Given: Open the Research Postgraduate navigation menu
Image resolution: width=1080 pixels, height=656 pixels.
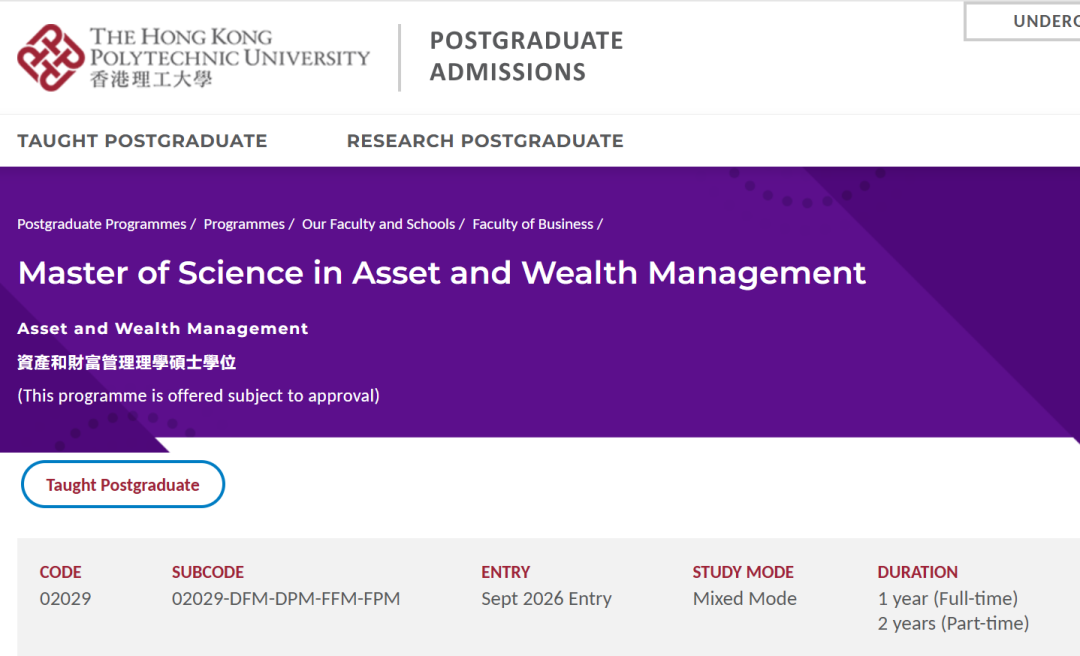Looking at the screenshot, I should point(485,141).
